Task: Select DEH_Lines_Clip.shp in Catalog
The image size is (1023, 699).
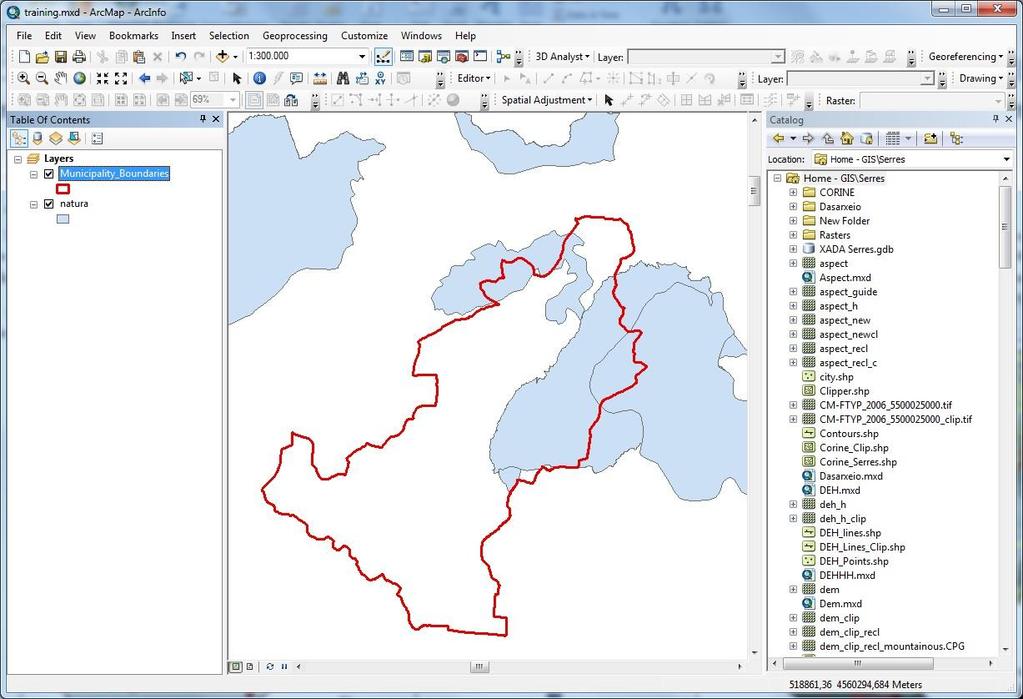Action: 862,547
